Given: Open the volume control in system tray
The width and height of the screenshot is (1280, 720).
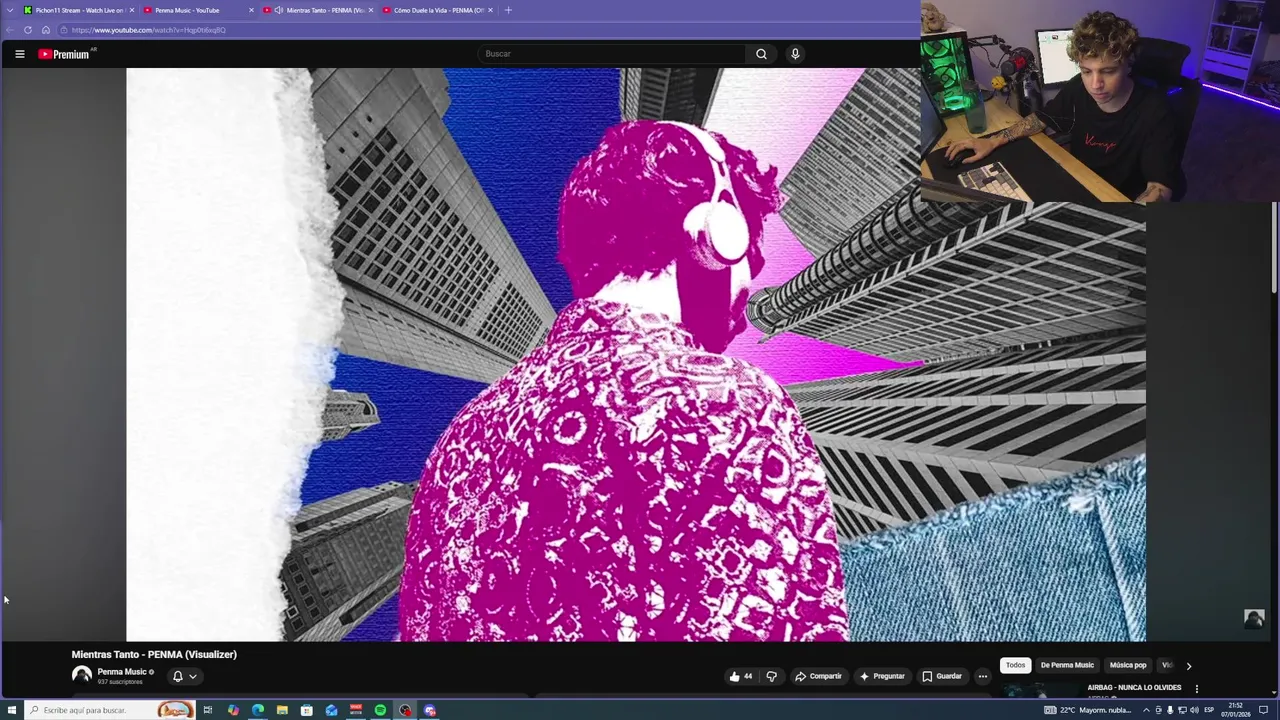Looking at the screenshot, I should click(1194, 710).
